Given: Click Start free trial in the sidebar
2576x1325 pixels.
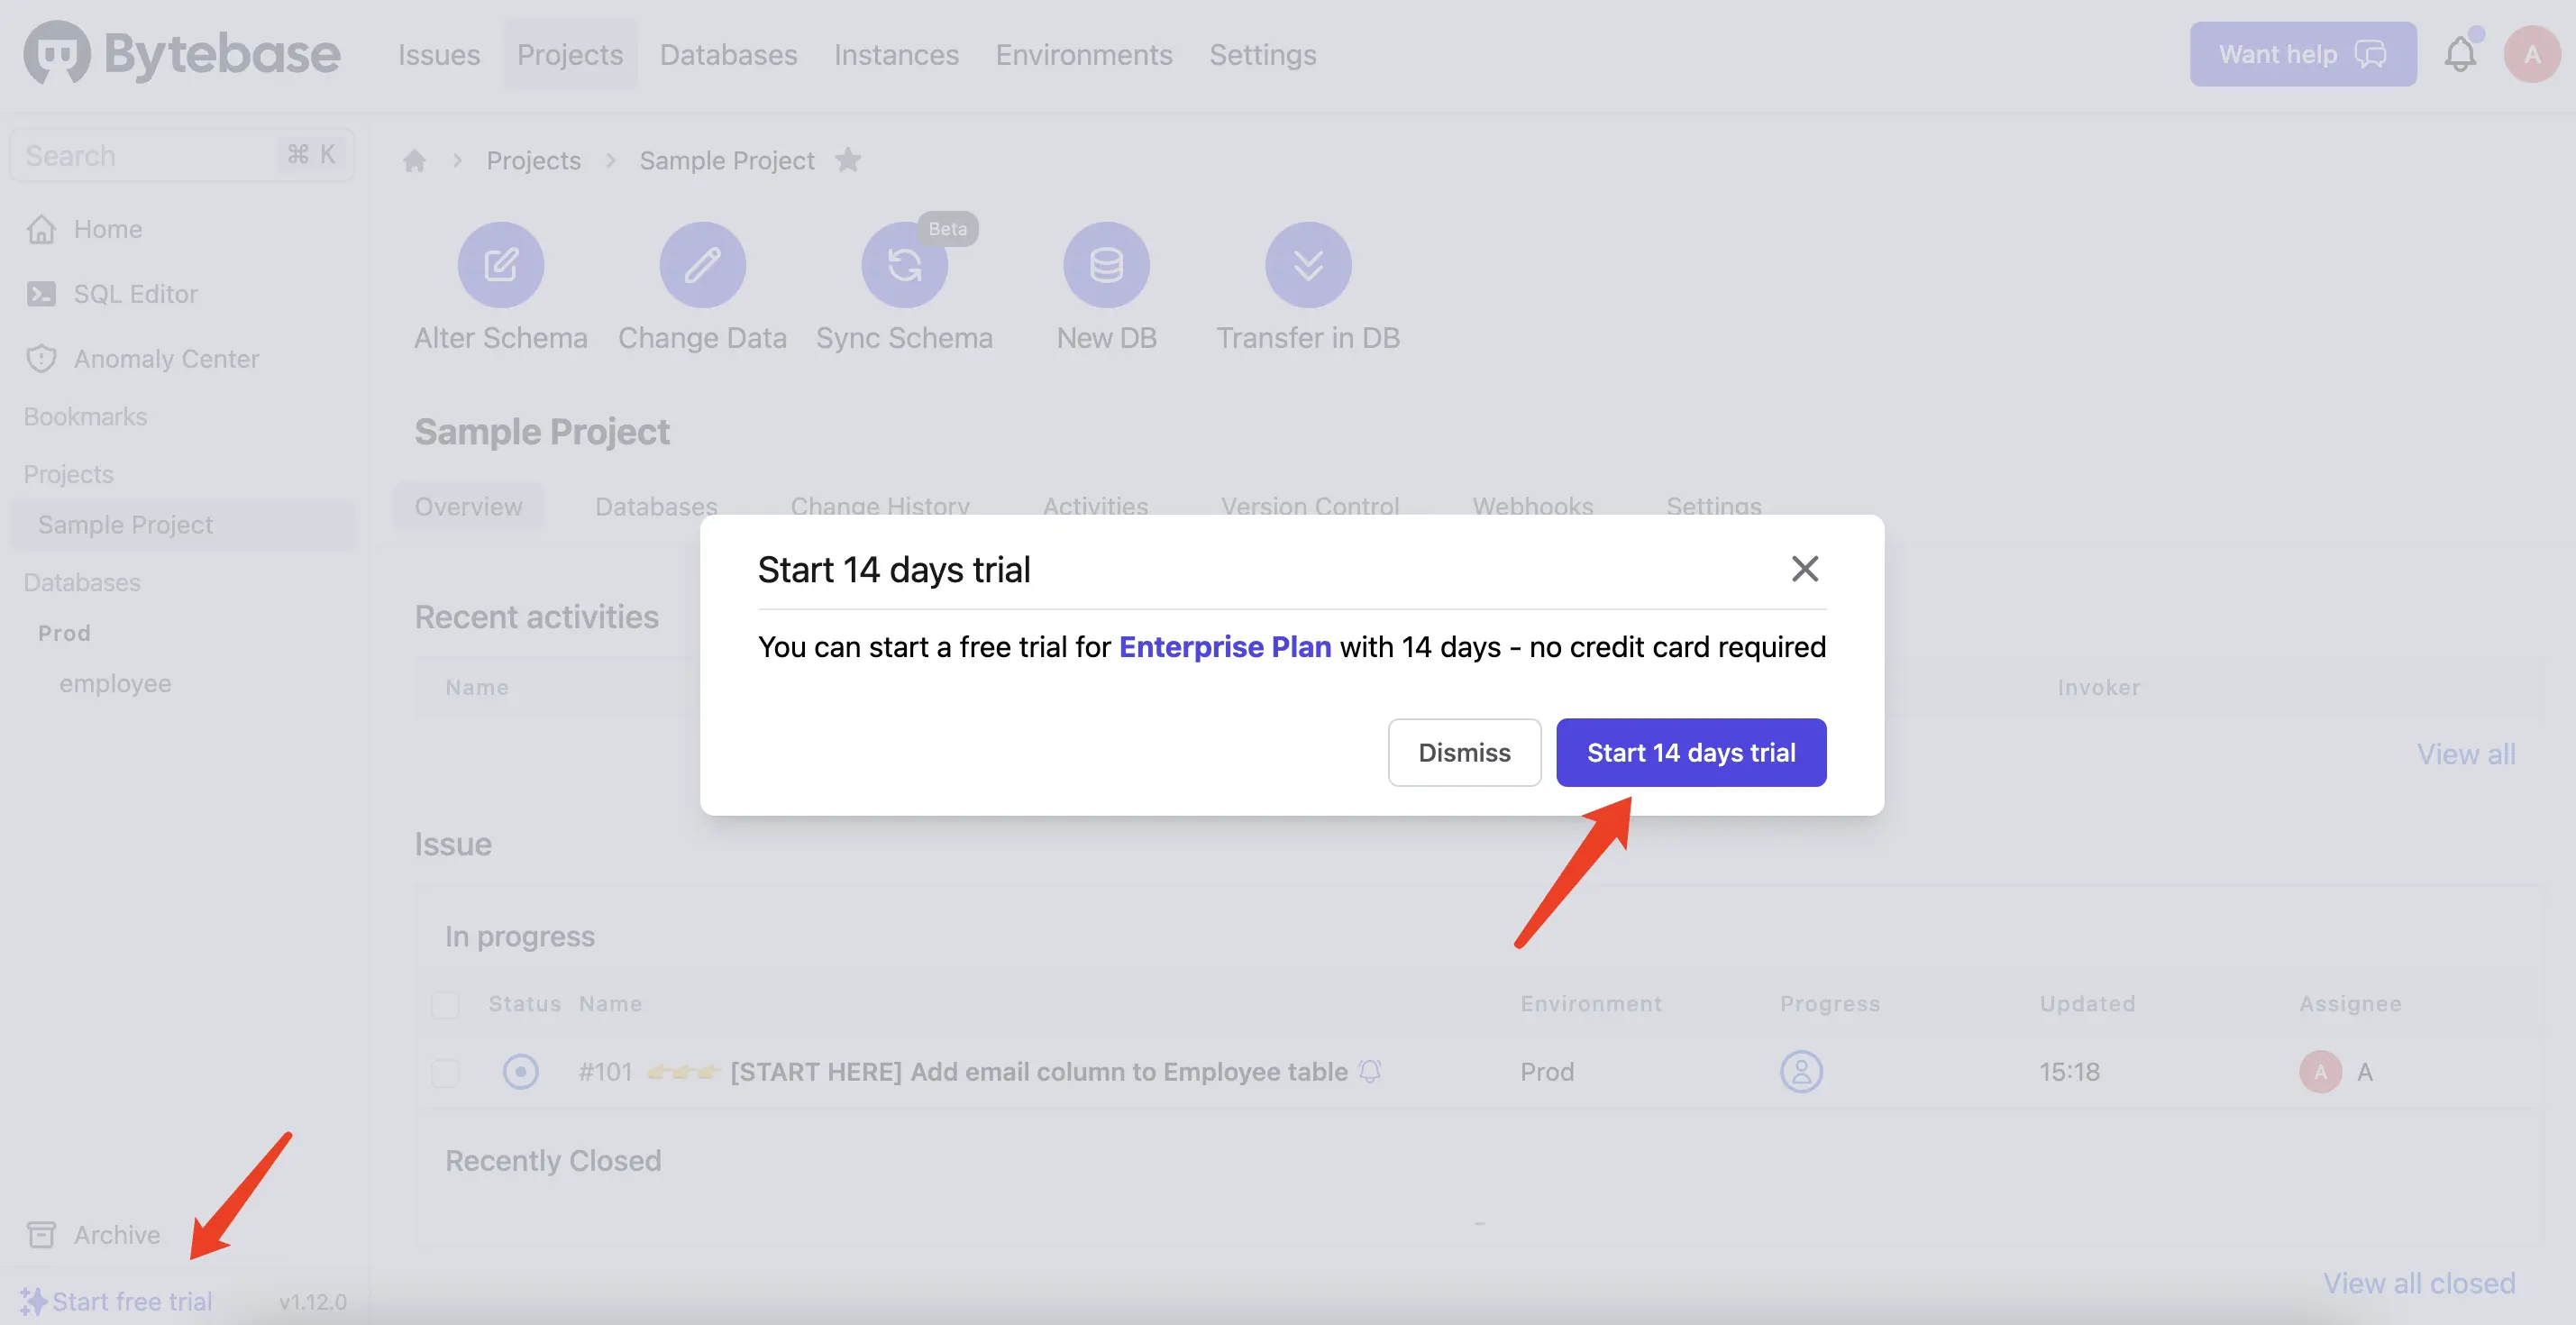Looking at the screenshot, I should point(117,1301).
